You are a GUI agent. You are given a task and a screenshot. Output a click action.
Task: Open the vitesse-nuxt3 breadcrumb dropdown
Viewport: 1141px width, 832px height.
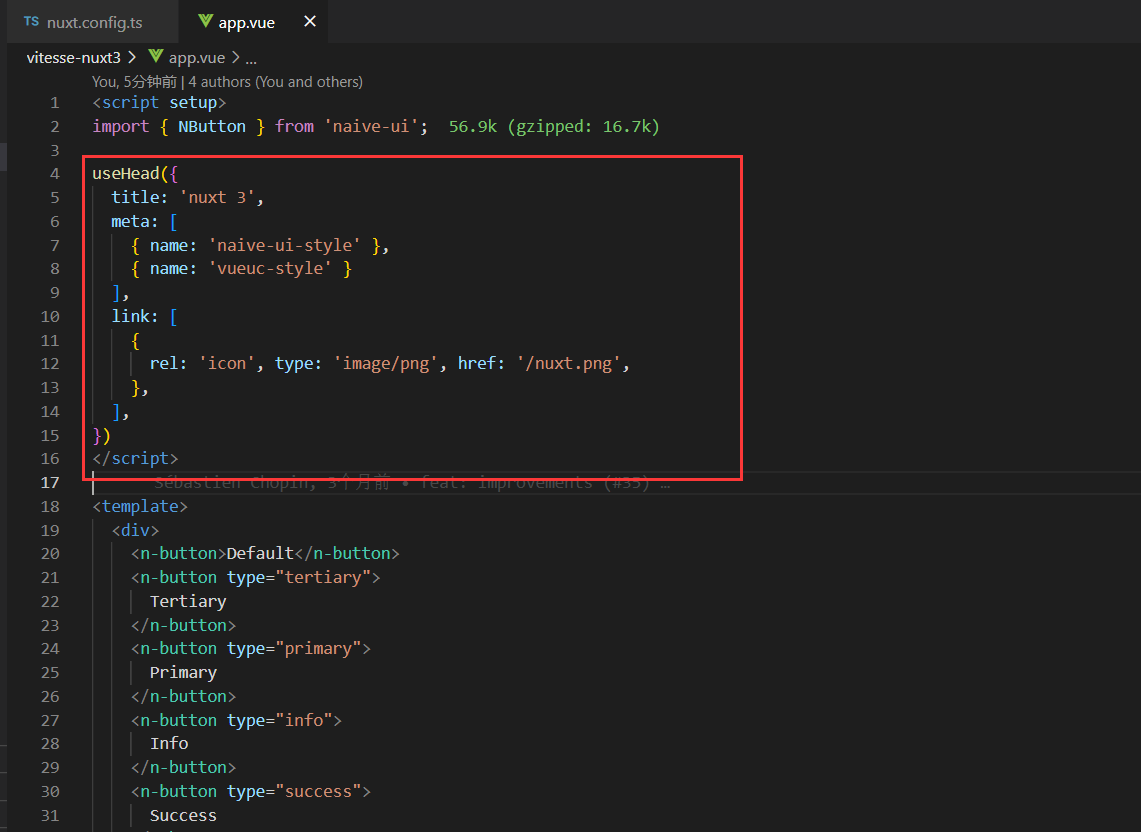pyautogui.click(x=75, y=58)
